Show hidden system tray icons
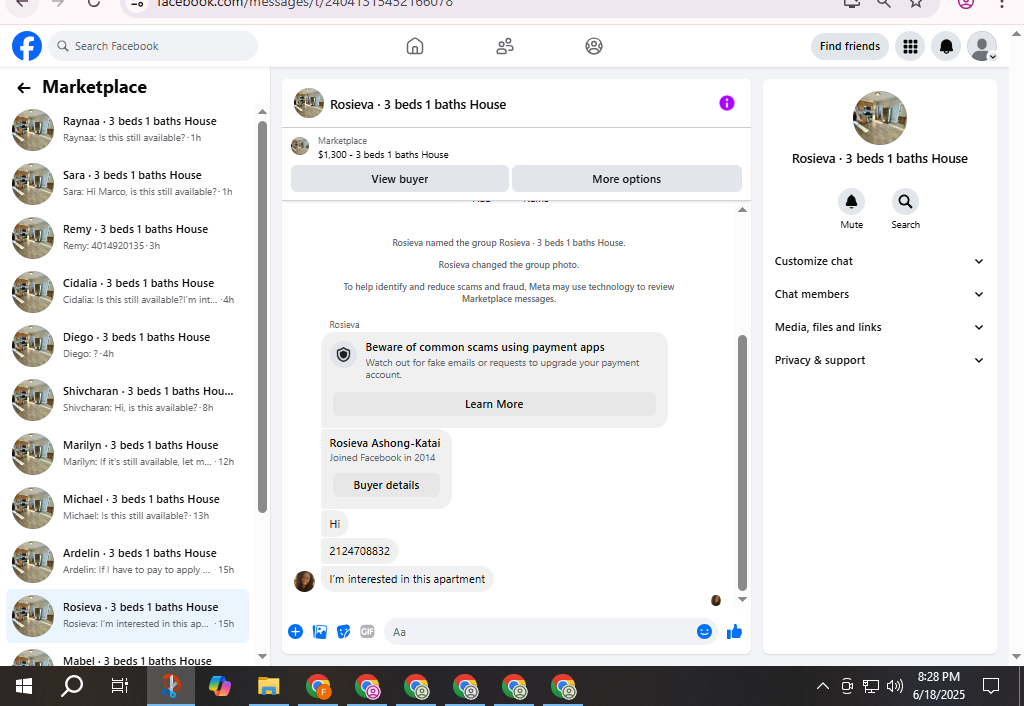Viewport: 1024px width, 706px height. (x=823, y=686)
